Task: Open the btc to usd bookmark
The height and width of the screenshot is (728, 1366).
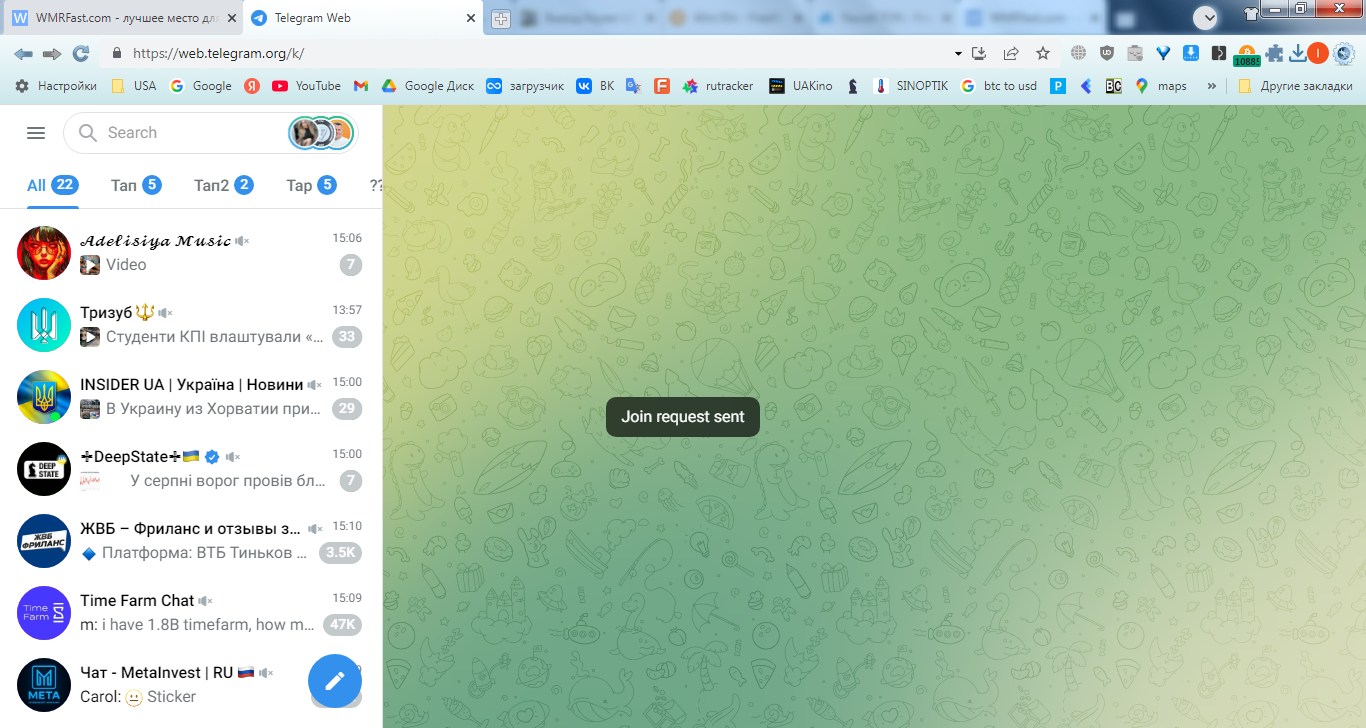Action: pyautogui.click(x=999, y=86)
